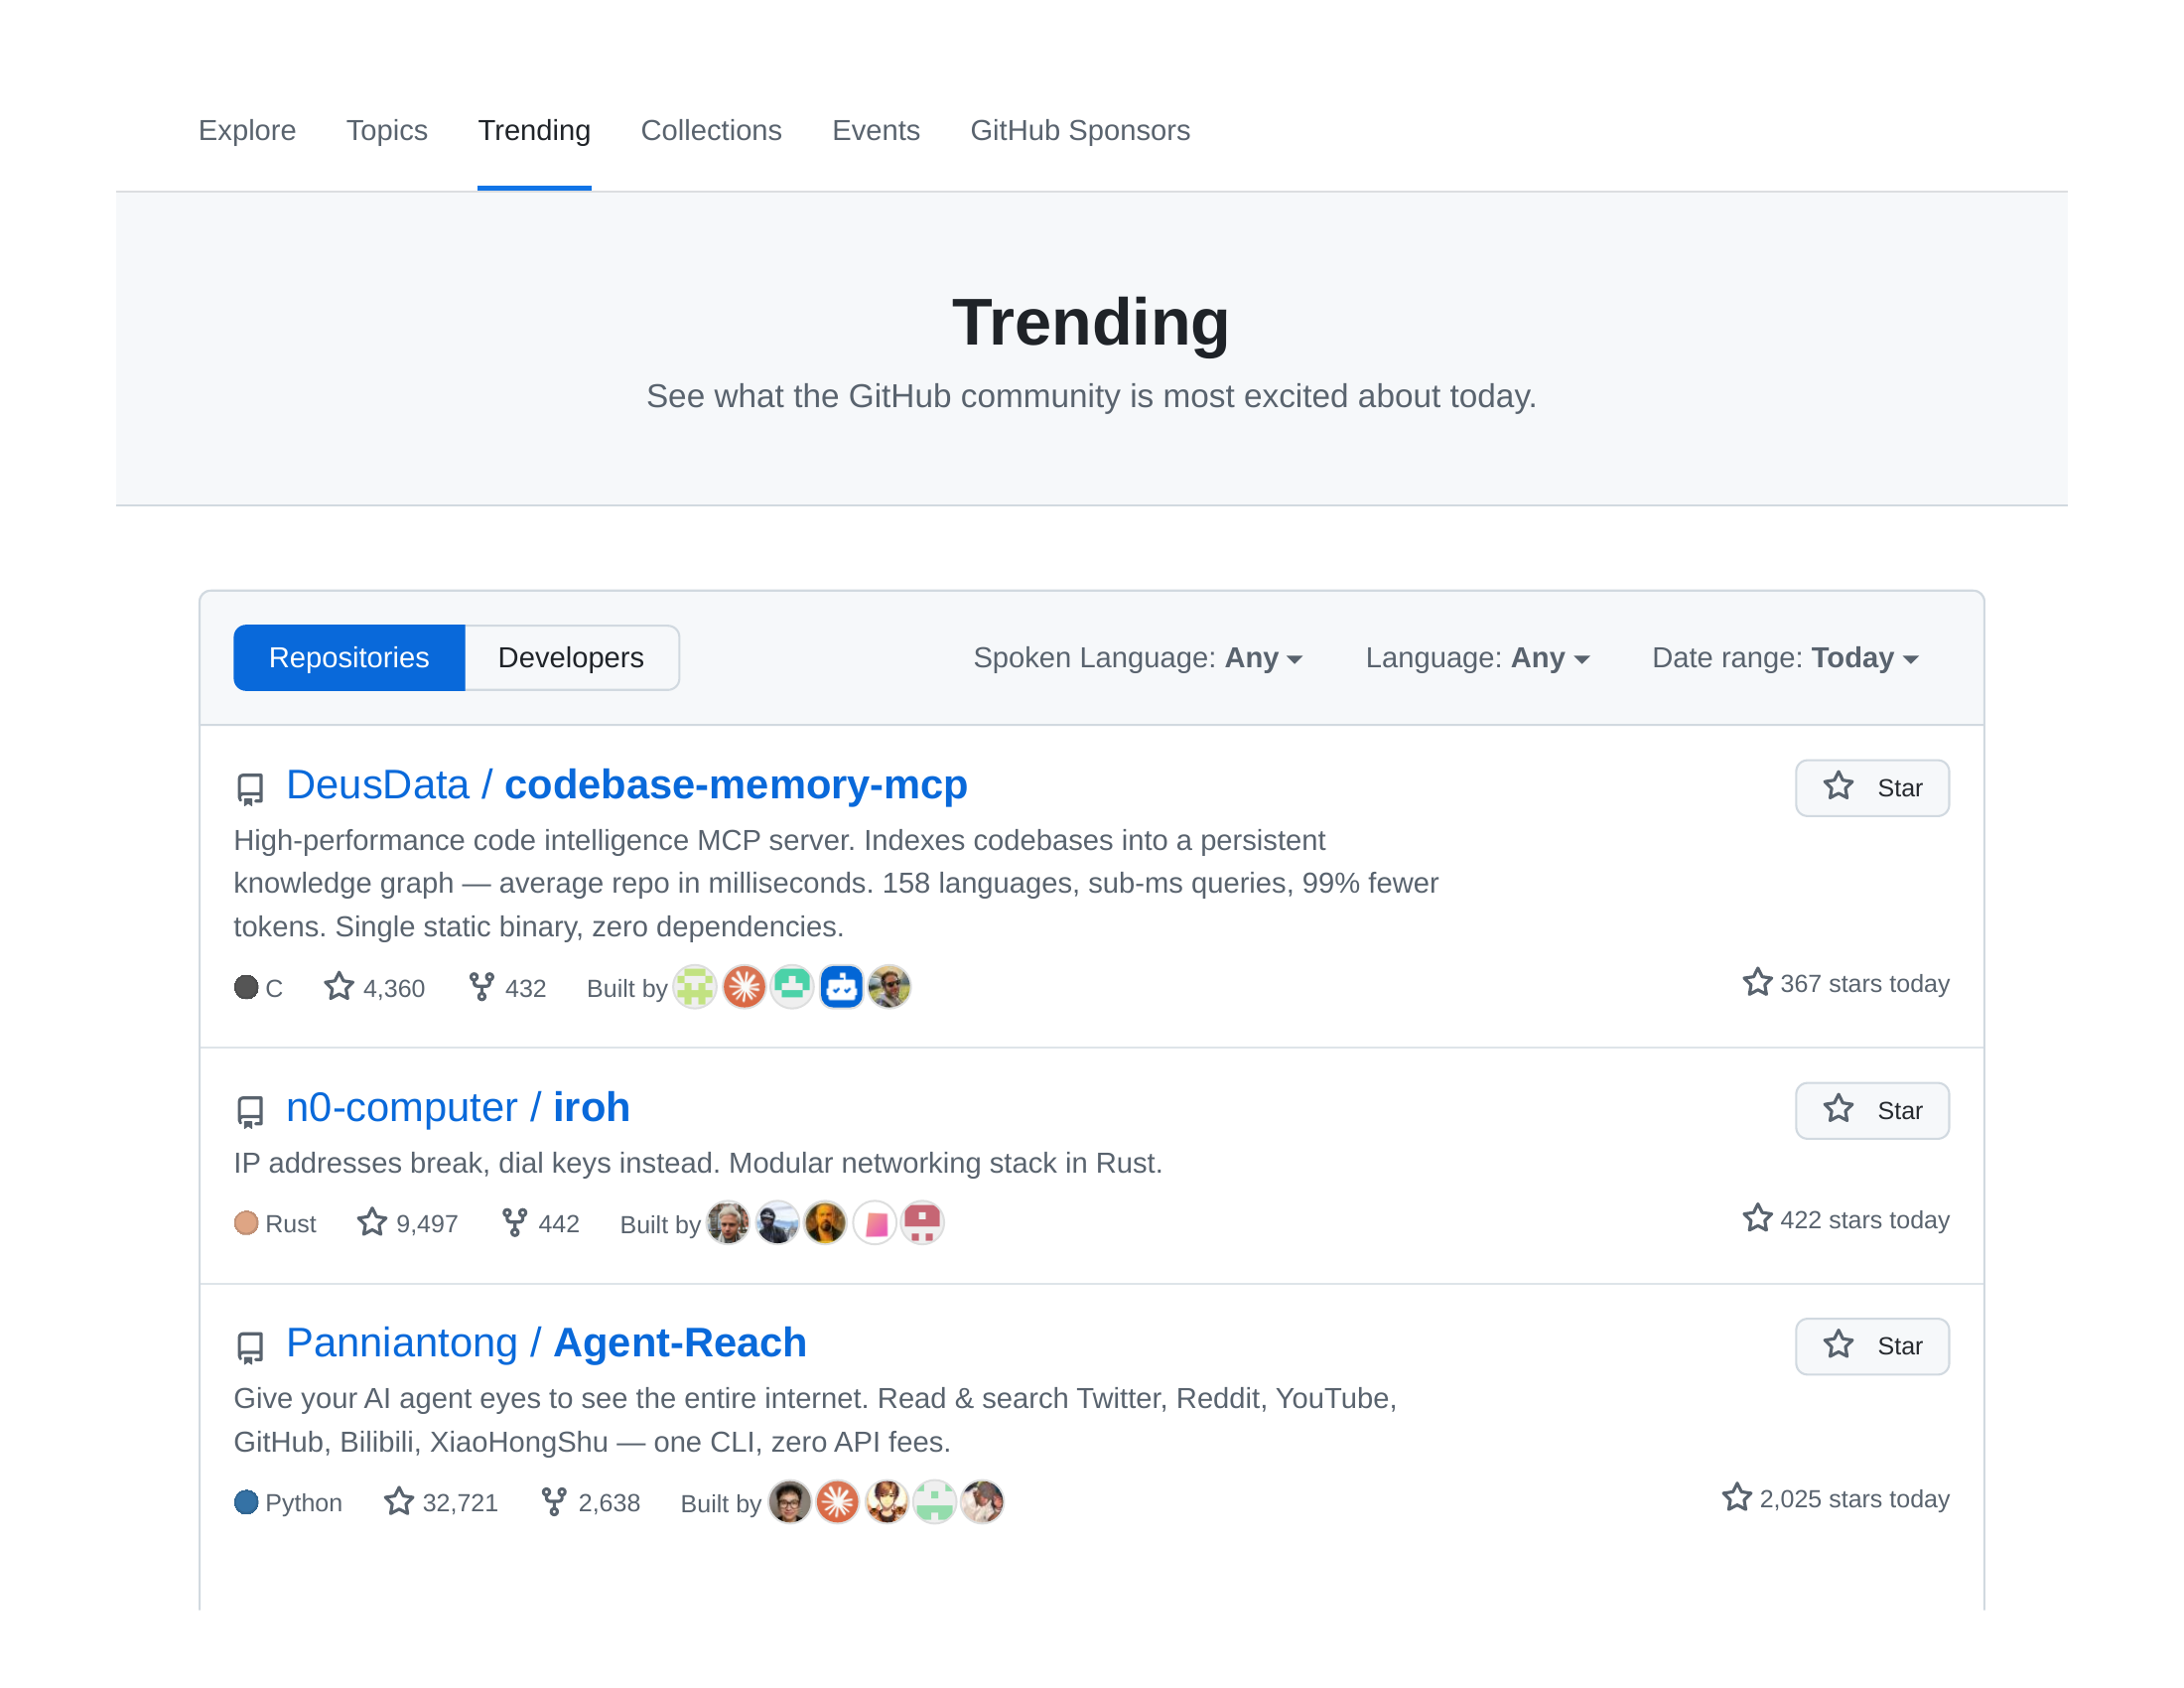Open the codebase-memory-mcp repository

coord(736,785)
